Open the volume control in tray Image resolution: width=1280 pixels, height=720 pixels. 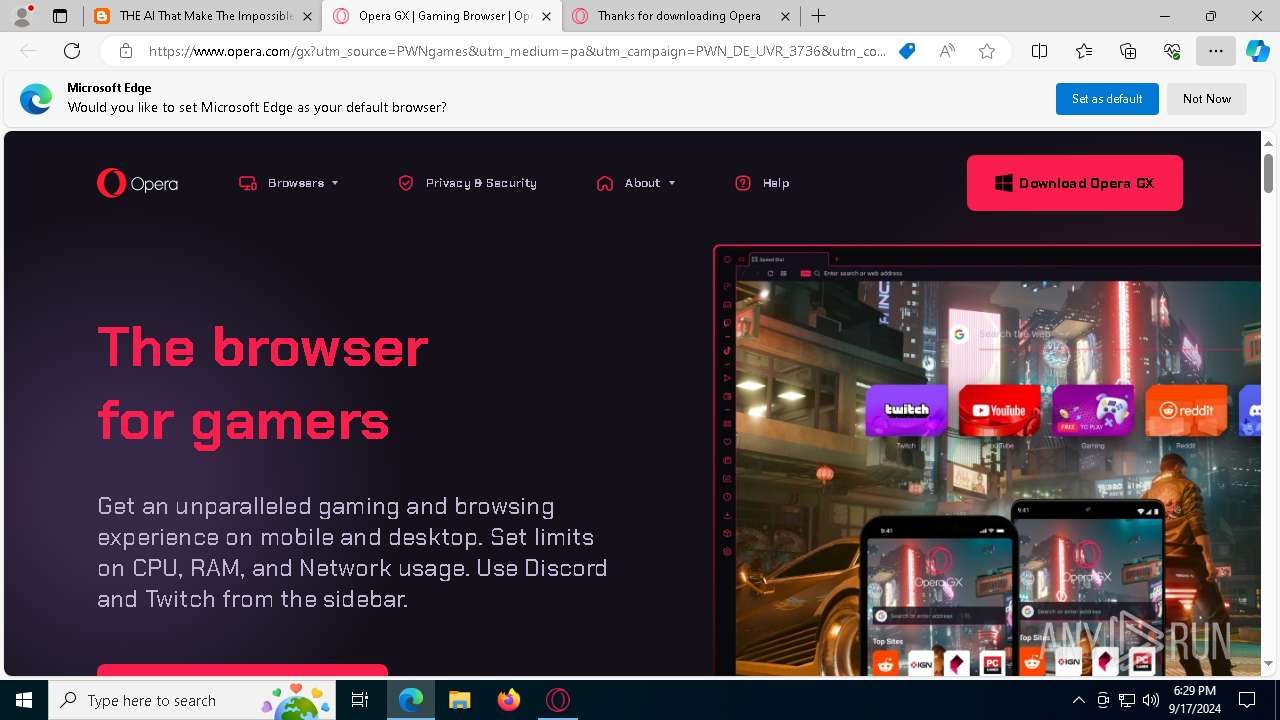(x=1150, y=700)
